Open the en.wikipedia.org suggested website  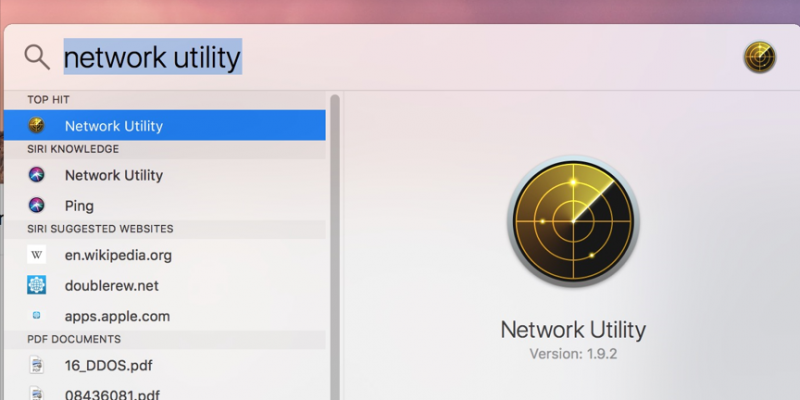point(165,255)
